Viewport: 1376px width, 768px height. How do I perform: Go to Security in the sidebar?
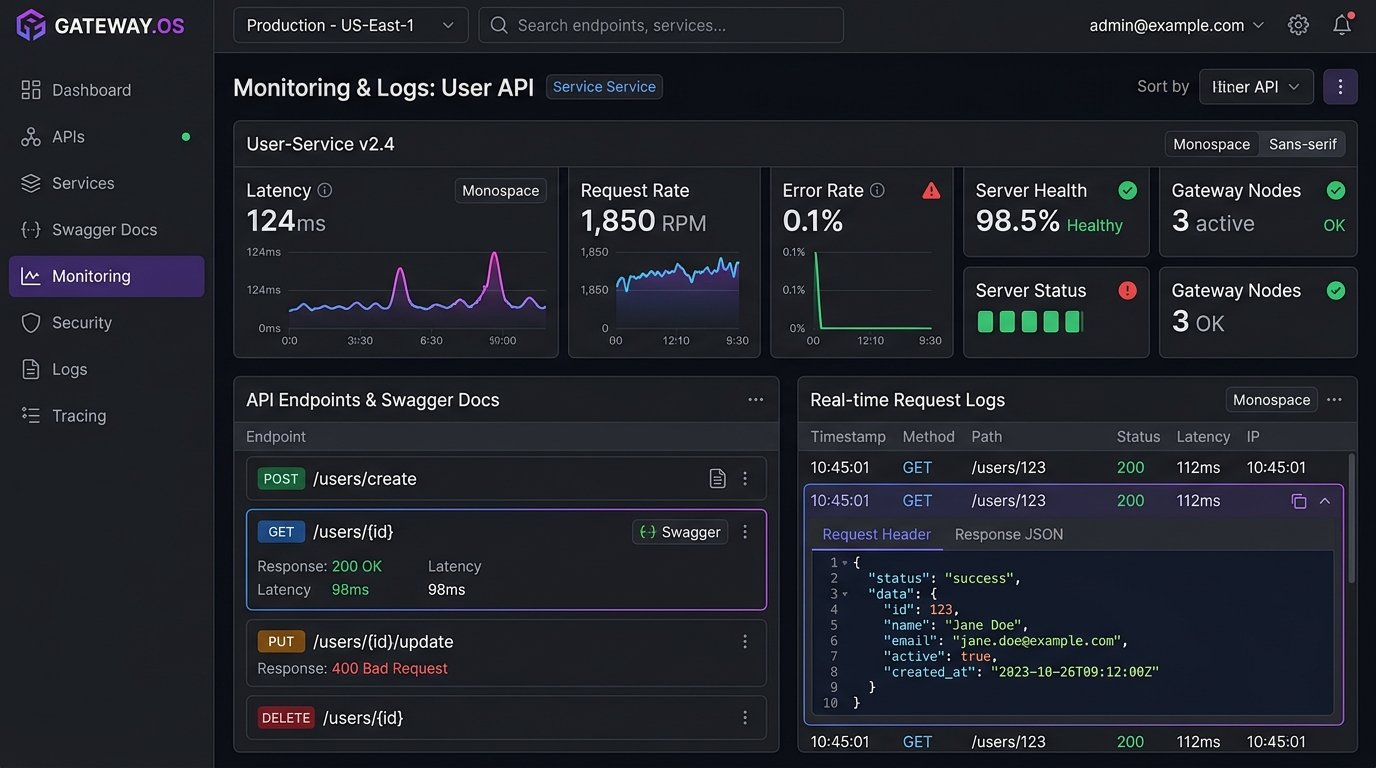click(x=107, y=323)
